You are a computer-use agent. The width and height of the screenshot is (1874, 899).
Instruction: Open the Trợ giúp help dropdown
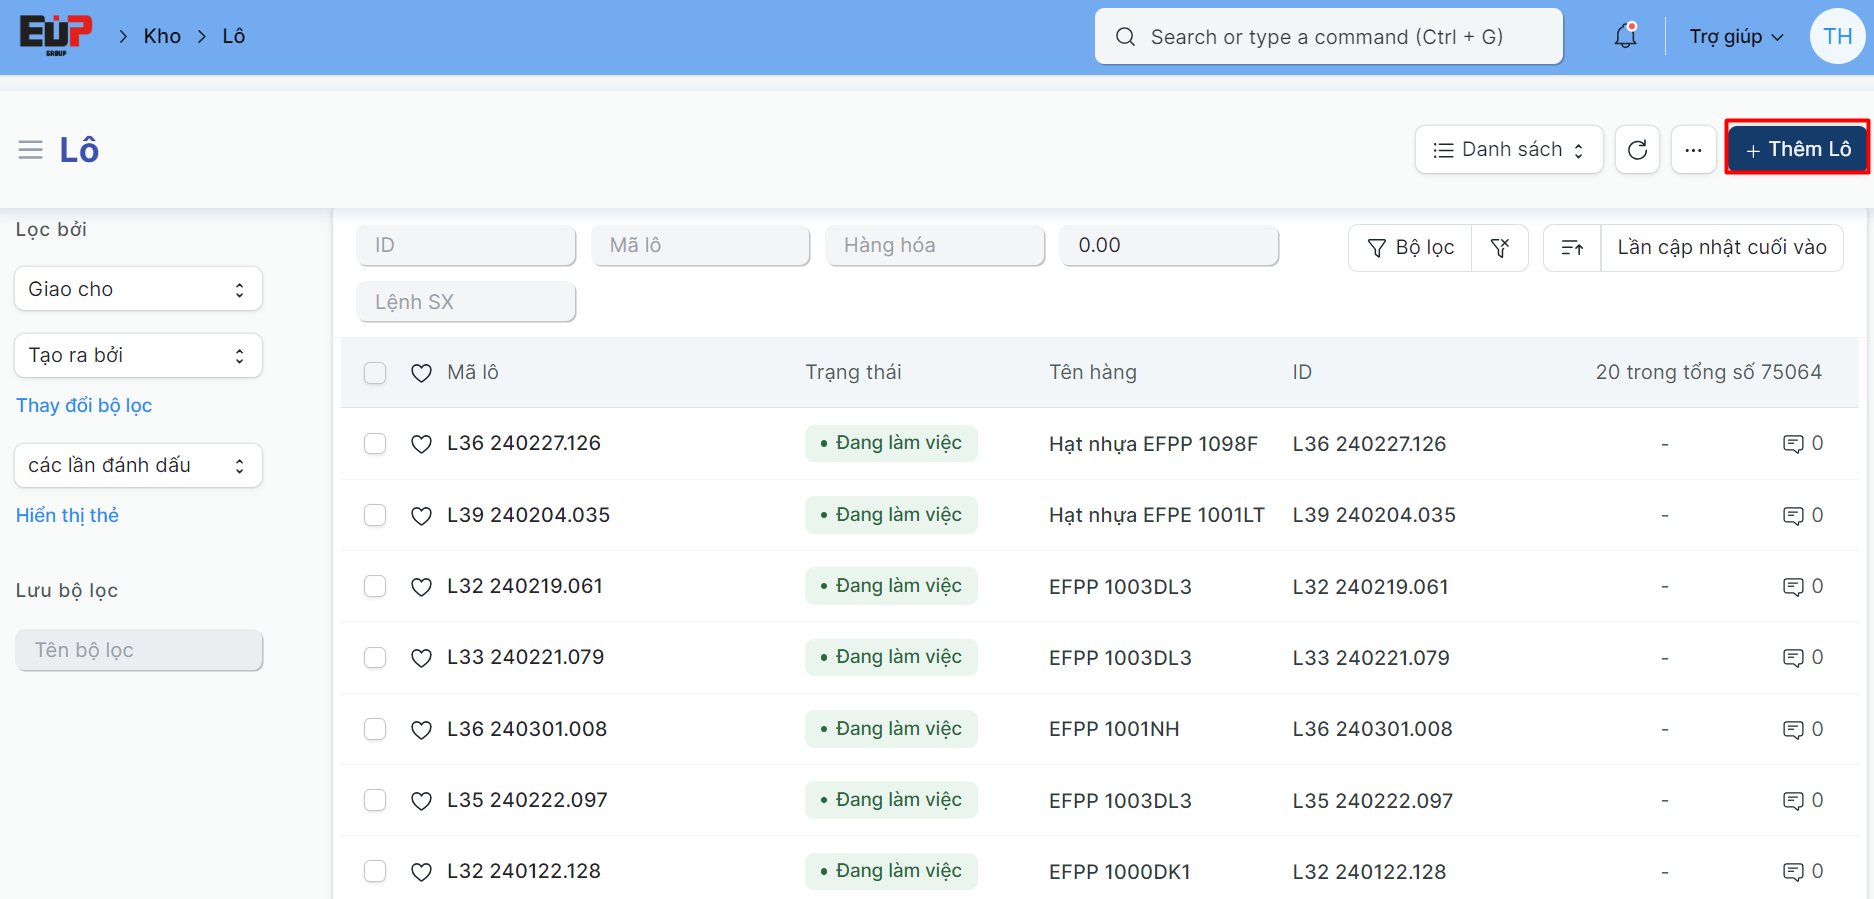pos(1736,37)
